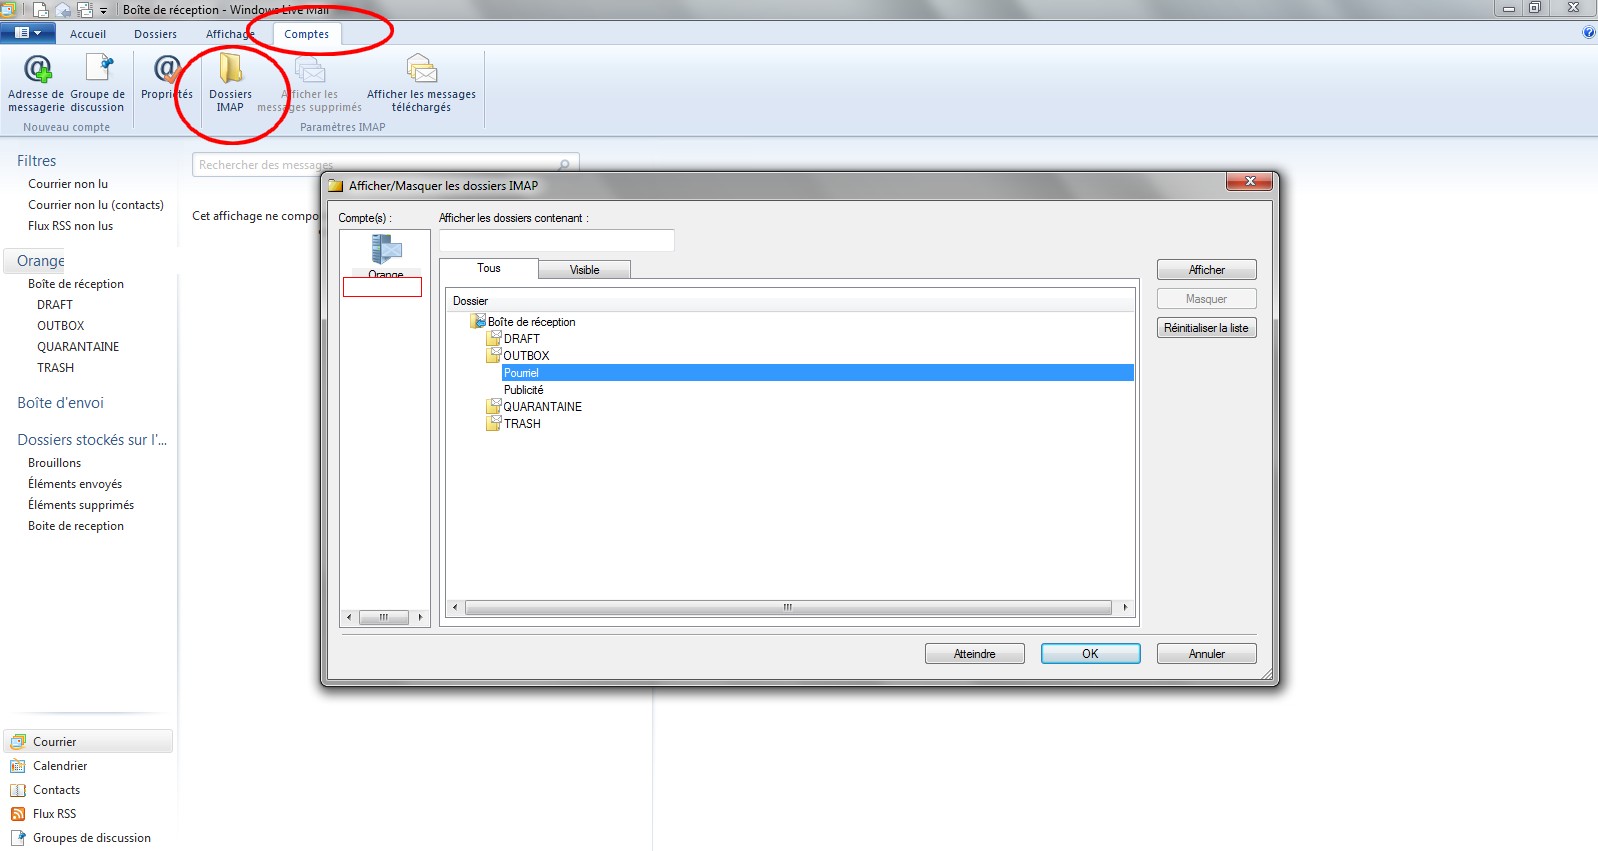Open the blue file menu dropdown
1598x851 pixels.
tap(28, 33)
